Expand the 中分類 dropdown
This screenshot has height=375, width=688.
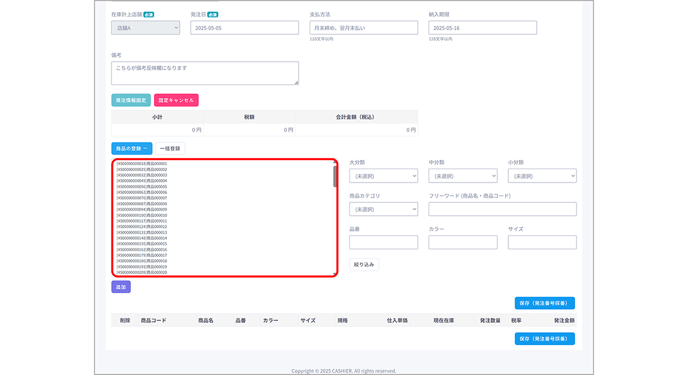point(463,176)
